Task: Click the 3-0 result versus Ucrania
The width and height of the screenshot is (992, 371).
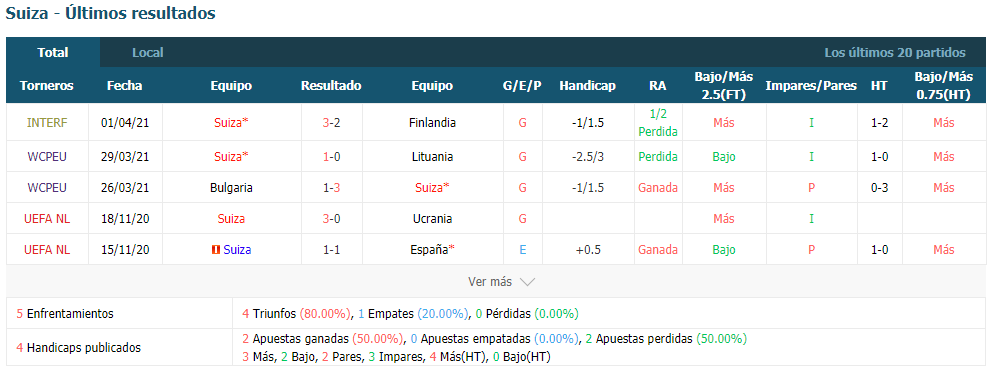Action: 331,218
